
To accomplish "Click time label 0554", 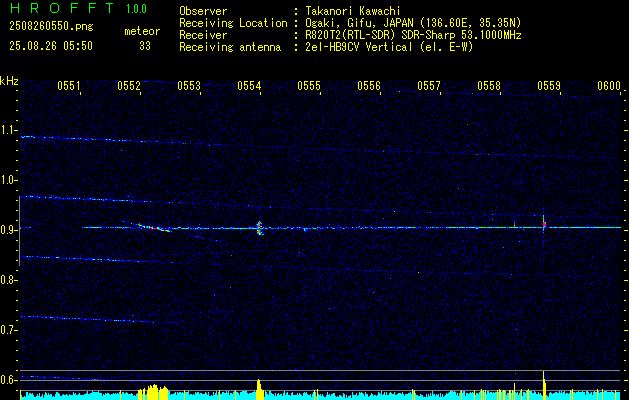I will 249,85.
